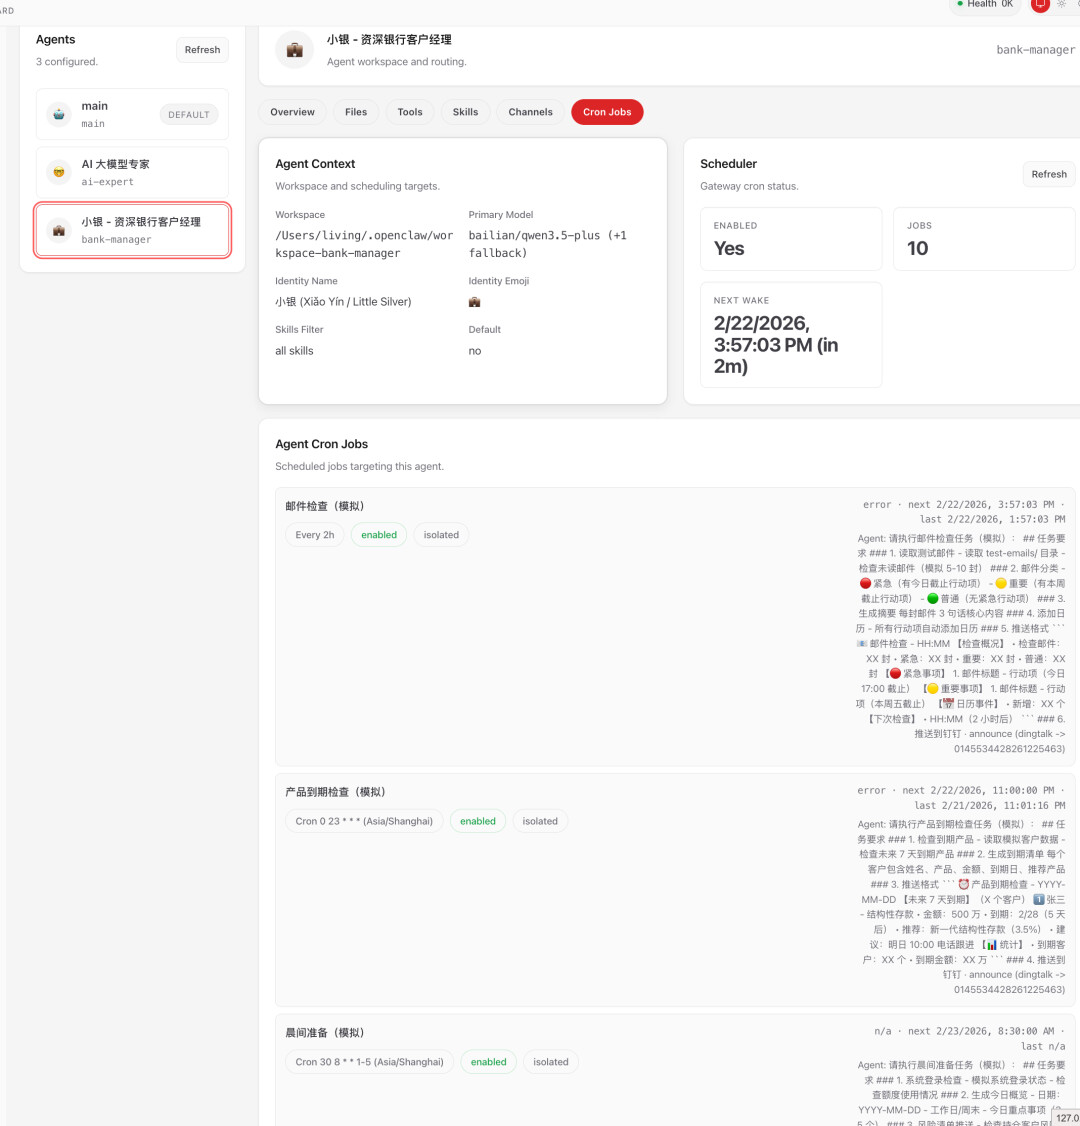This screenshot has height=1126, width=1080.
Task: Click the Identity Emoji briefcase icon
Action: tap(474, 302)
